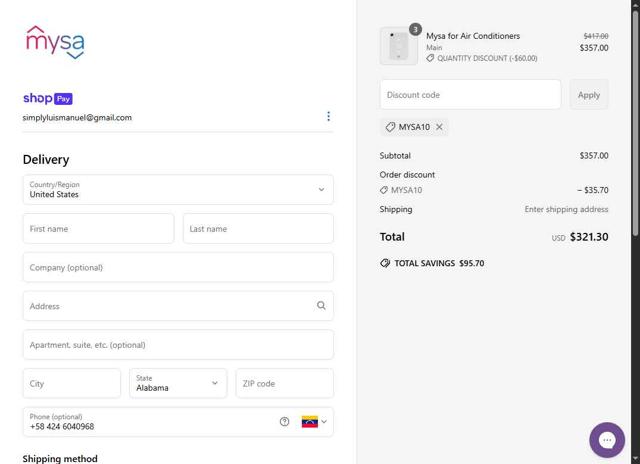
Task: Focus the Last name field
Action: 258,229
